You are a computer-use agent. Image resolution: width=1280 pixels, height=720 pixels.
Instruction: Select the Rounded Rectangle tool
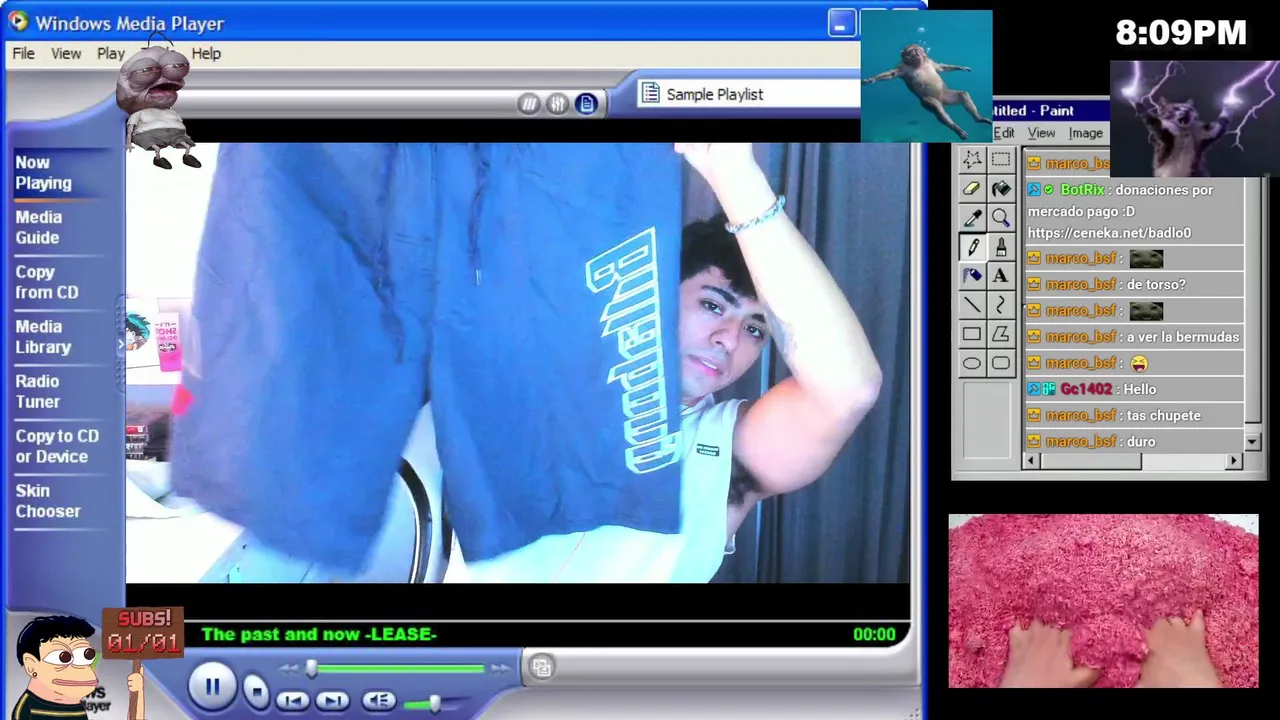tap(1001, 363)
